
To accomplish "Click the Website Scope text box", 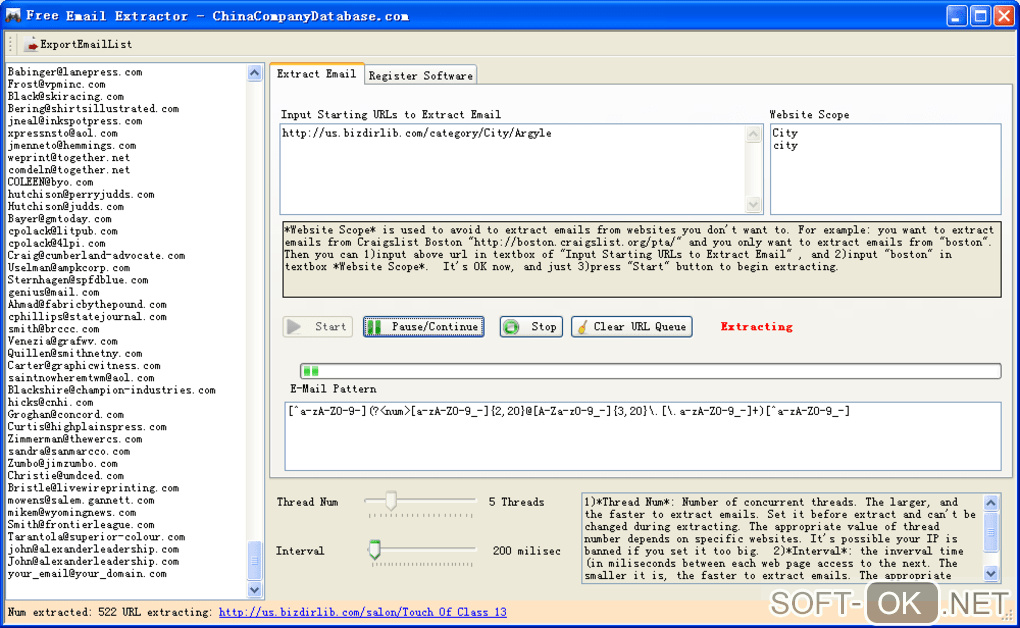I will 885,169.
